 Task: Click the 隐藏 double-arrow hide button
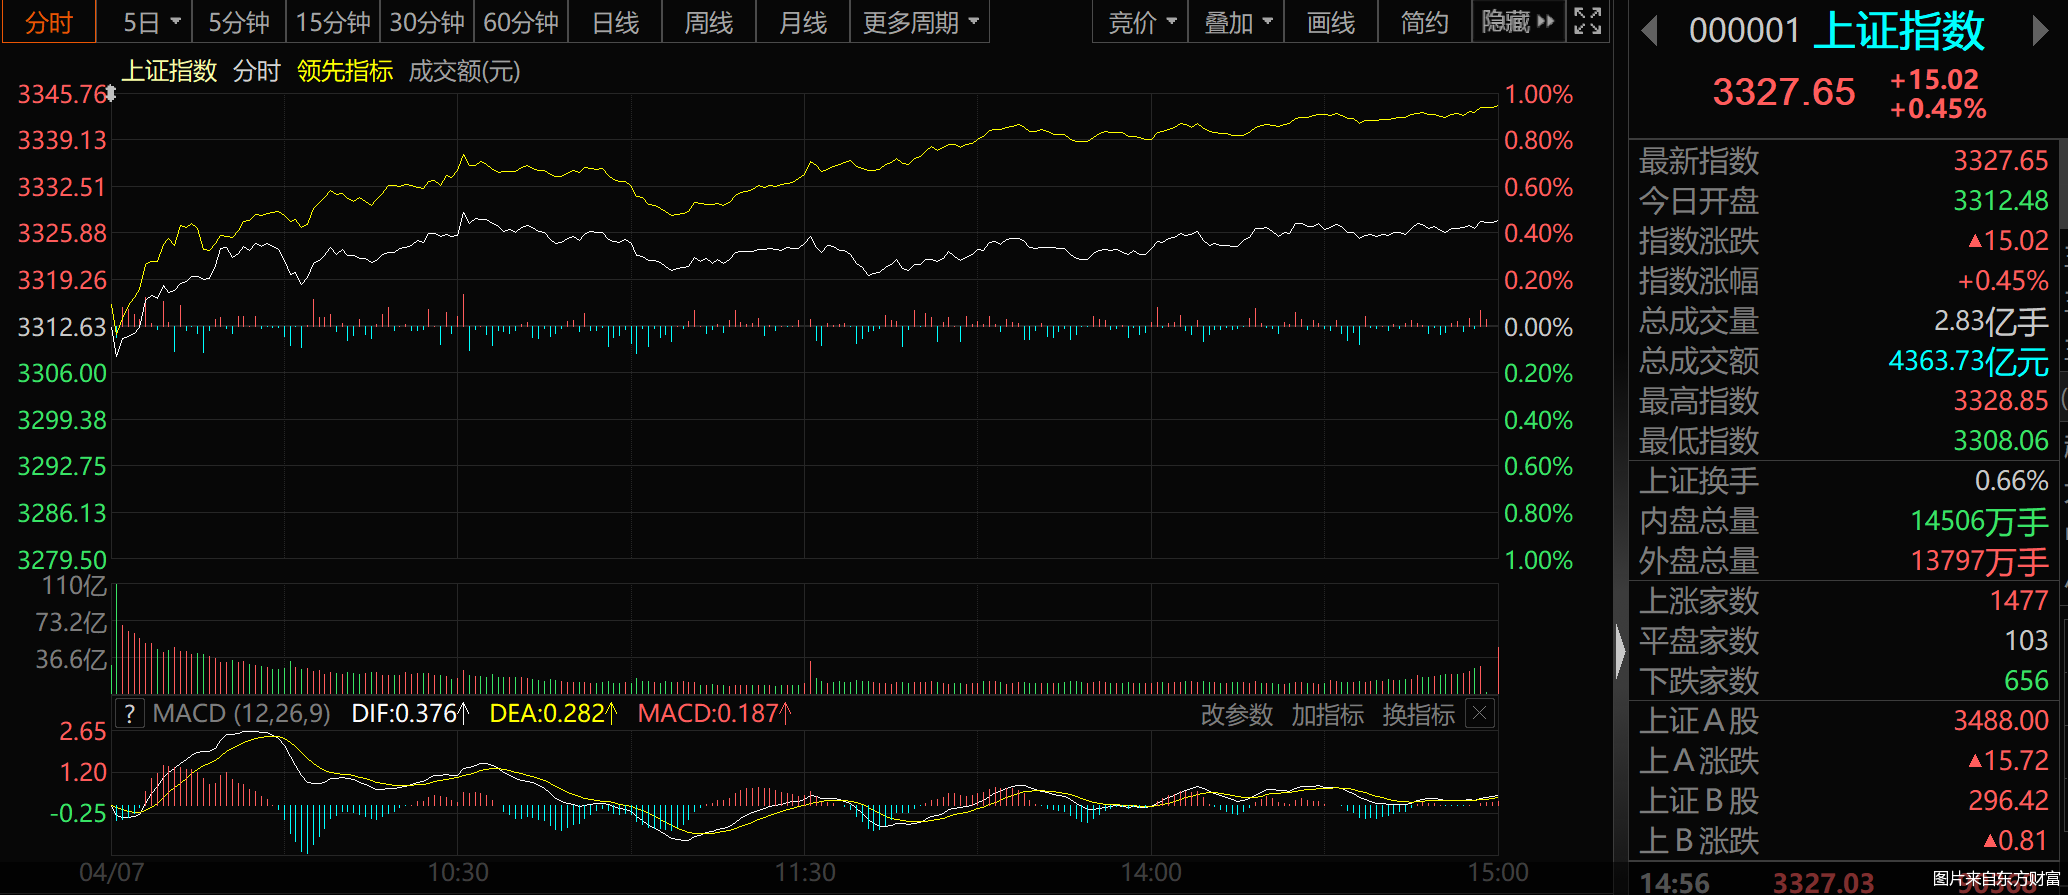(1518, 22)
